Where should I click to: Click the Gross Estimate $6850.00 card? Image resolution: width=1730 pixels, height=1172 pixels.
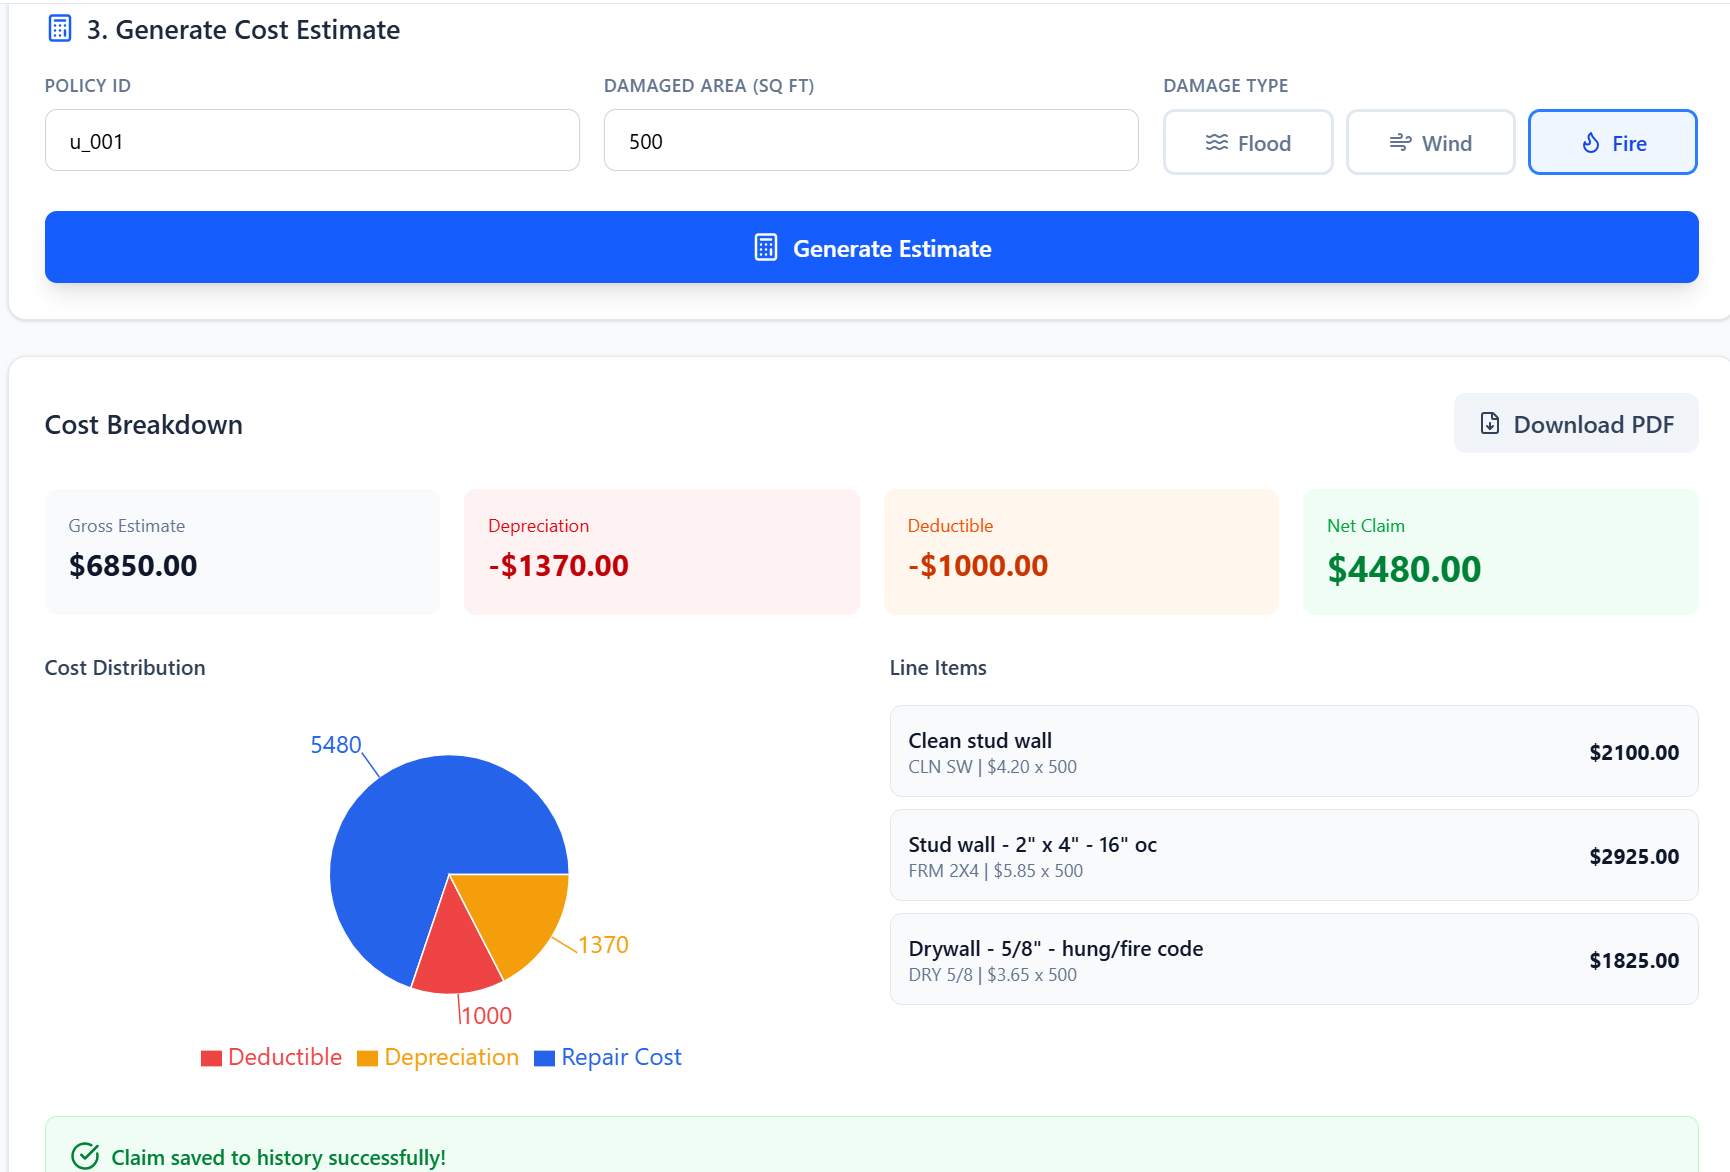click(x=242, y=552)
